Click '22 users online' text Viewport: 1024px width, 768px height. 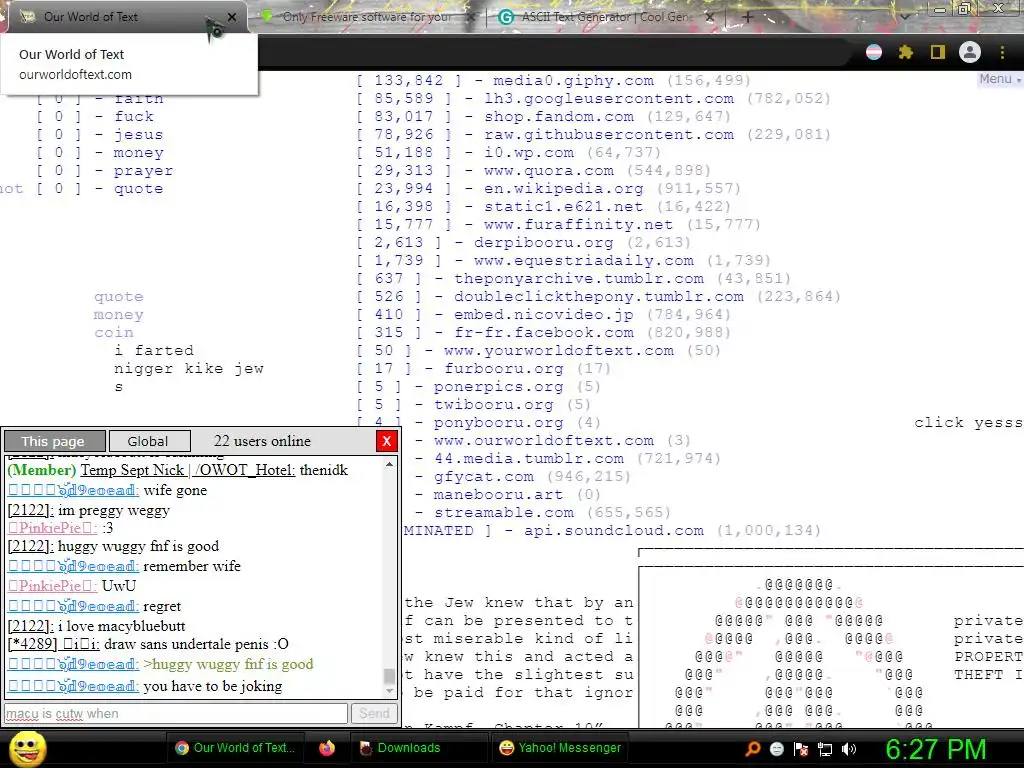pyautogui.click(x=262, y=441)
